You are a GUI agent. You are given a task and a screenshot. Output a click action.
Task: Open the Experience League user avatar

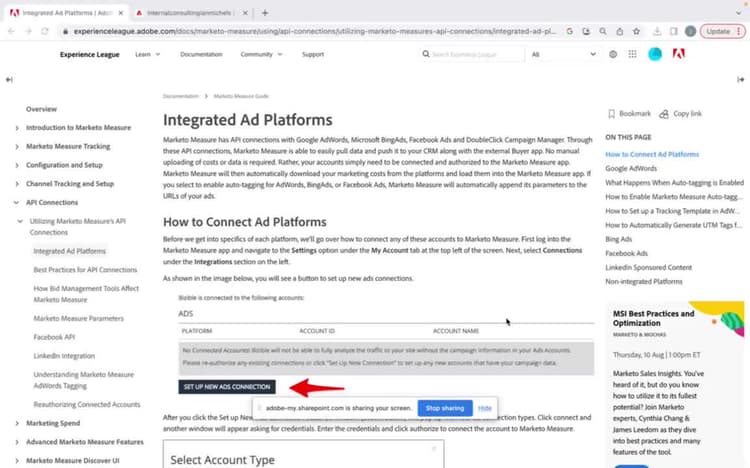655,54
